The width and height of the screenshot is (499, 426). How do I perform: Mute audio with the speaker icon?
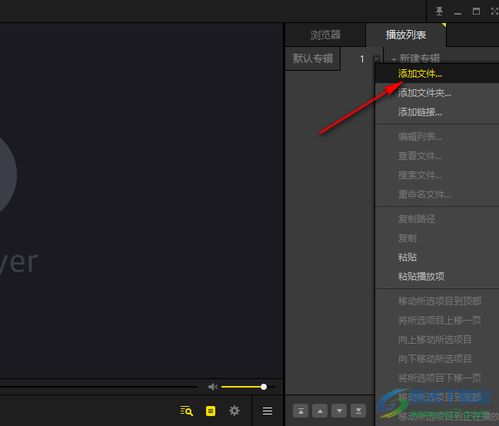[212, 387]
